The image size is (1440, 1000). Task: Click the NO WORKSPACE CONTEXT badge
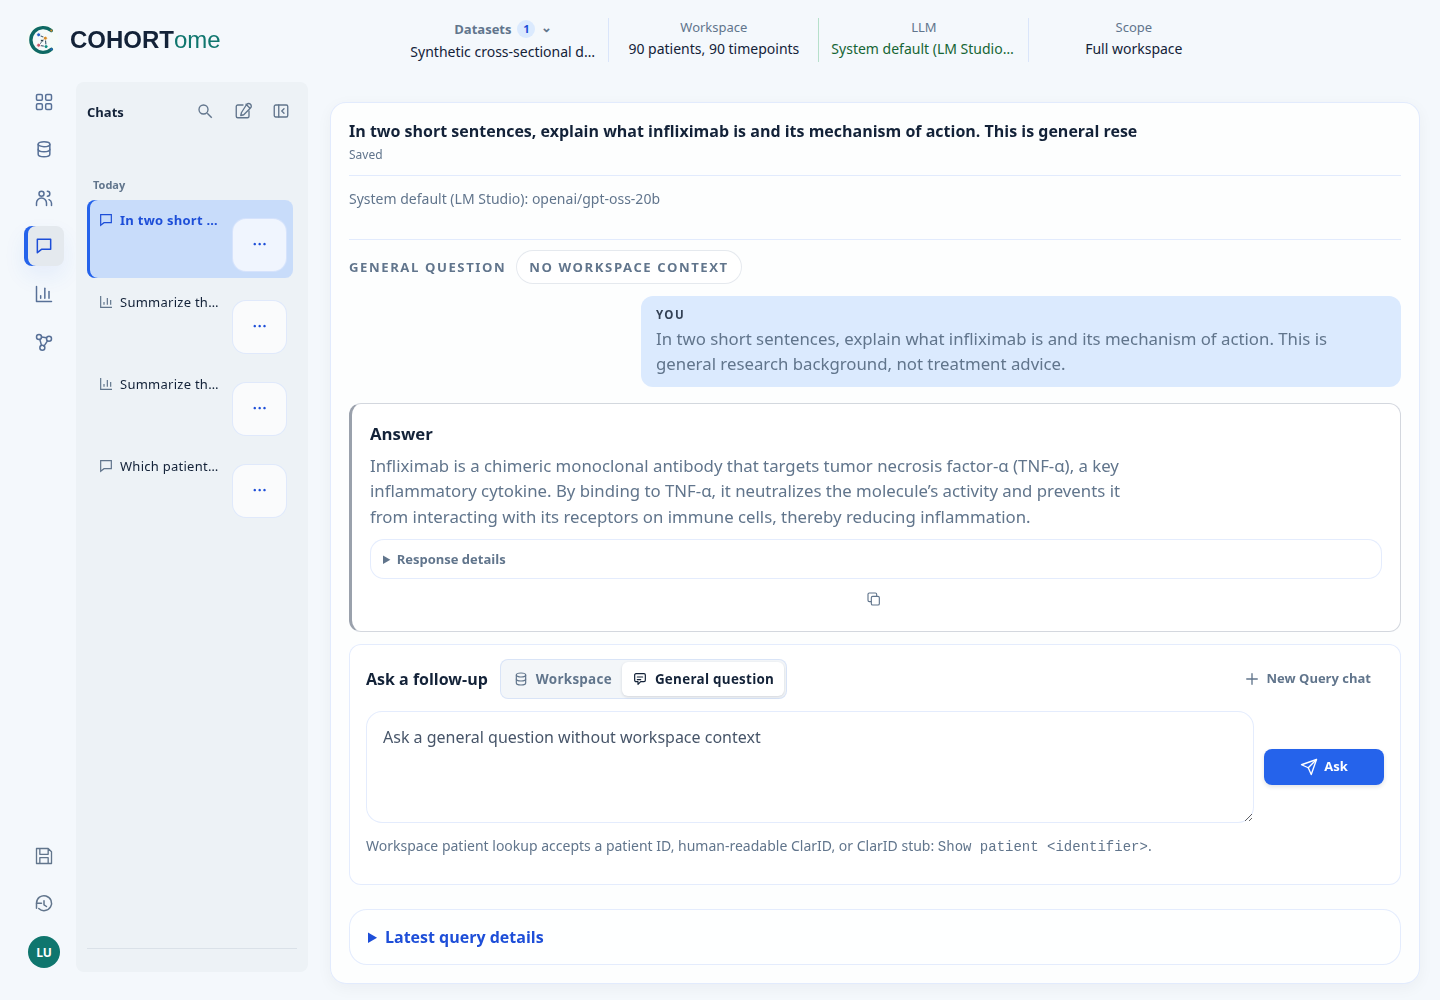[629, 267]
